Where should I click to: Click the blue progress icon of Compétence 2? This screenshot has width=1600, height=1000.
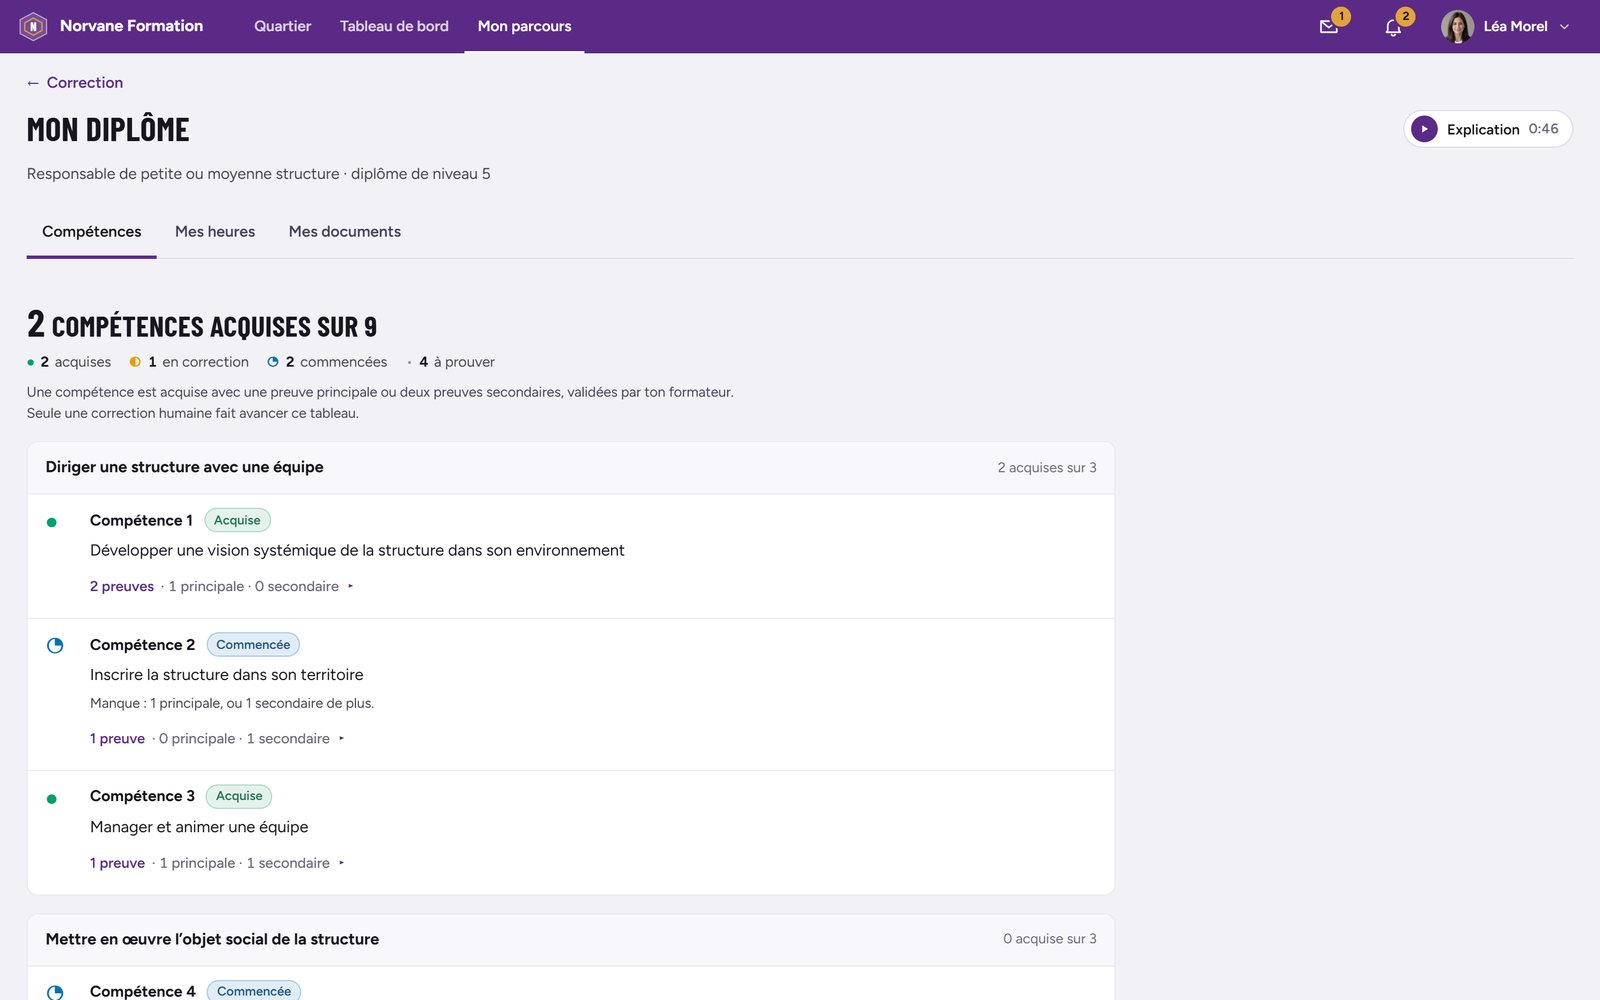55,646
